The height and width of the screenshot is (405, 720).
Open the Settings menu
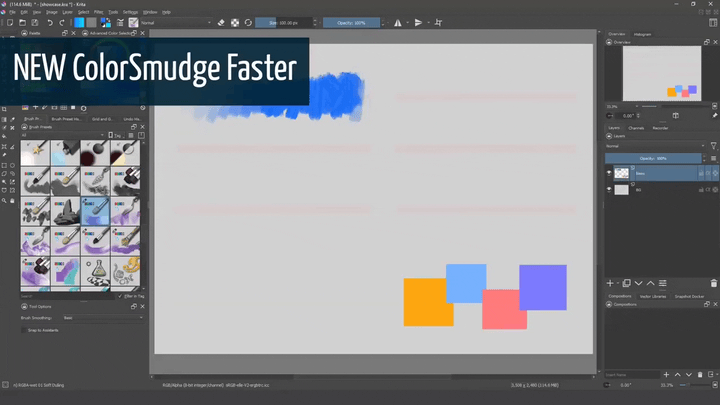(x=130, y=12)
